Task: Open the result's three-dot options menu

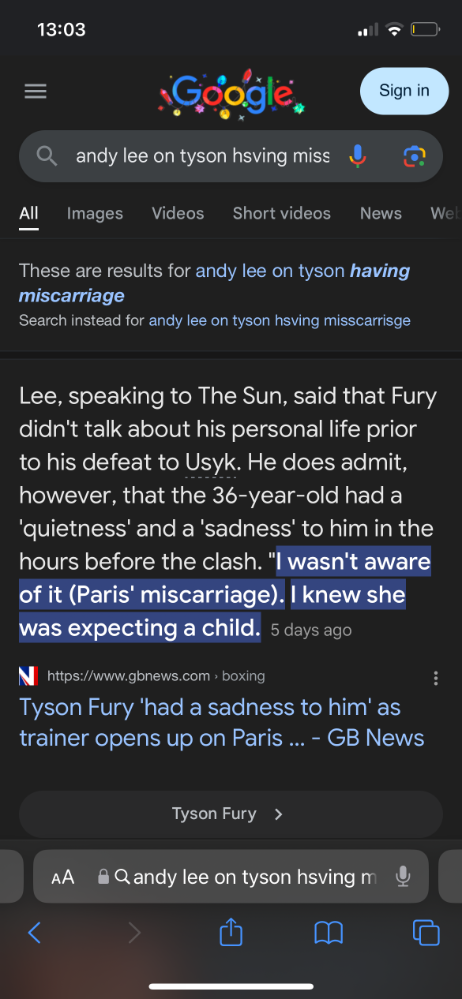Action: pyautogui.click(x=436, y=678)
